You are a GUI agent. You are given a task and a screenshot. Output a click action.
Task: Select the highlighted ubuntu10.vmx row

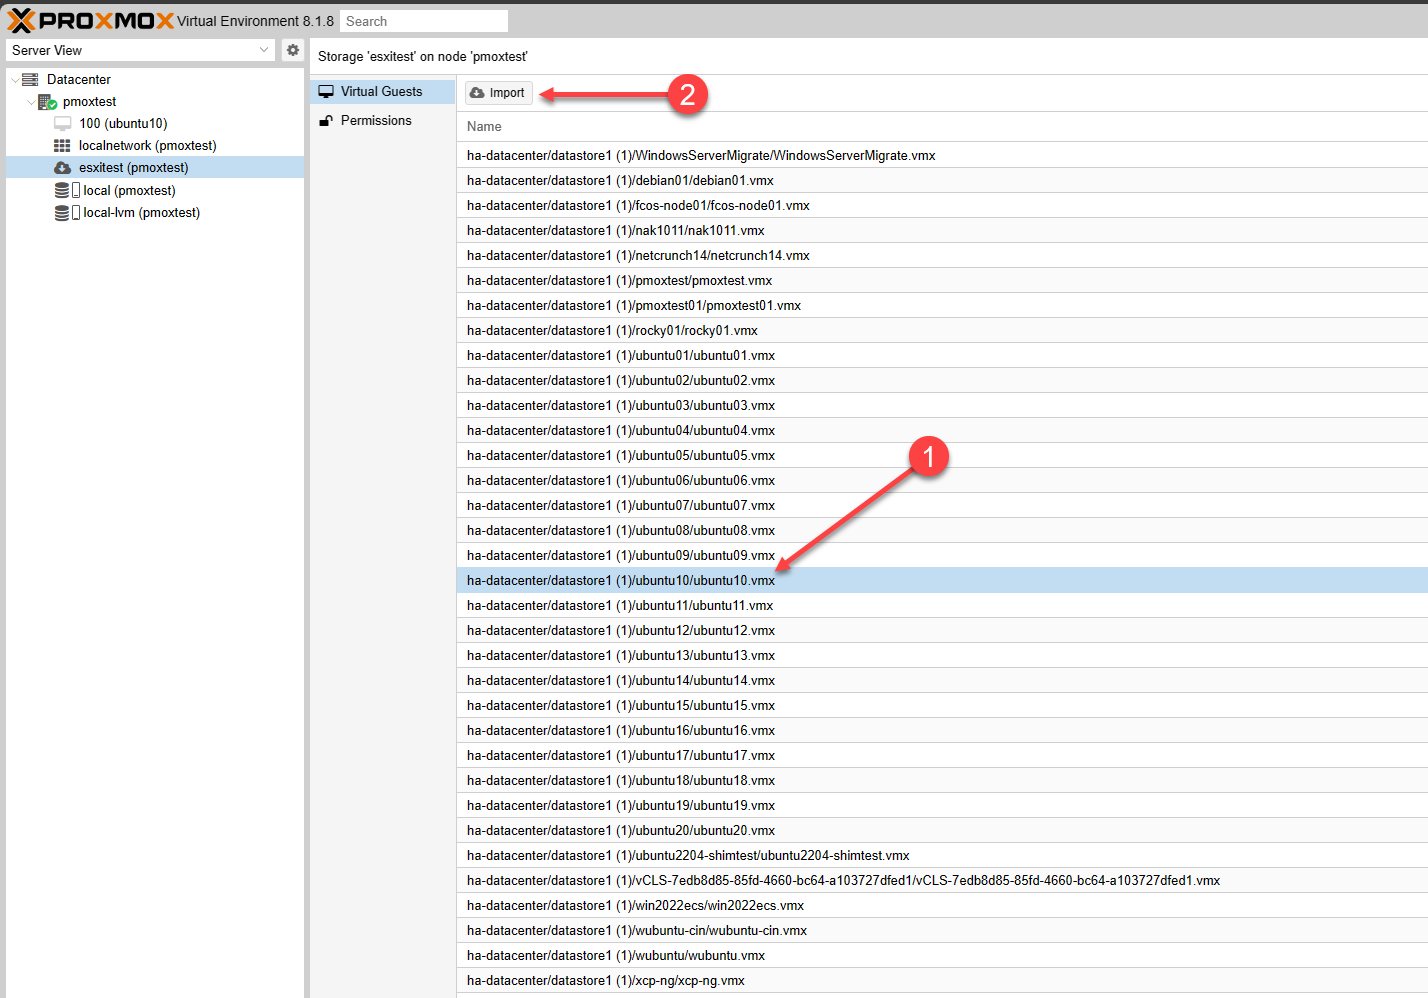[x=942, y=580]
